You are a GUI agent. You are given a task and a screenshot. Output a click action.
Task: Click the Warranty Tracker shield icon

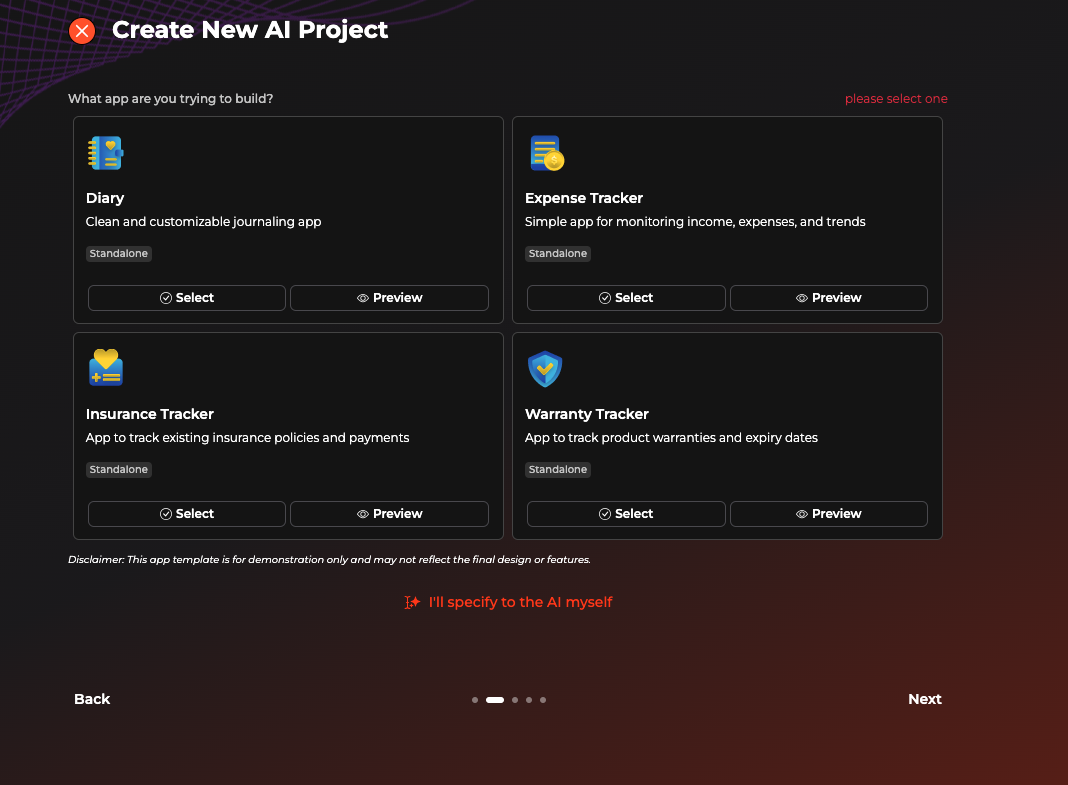click(x=545, y=369)
